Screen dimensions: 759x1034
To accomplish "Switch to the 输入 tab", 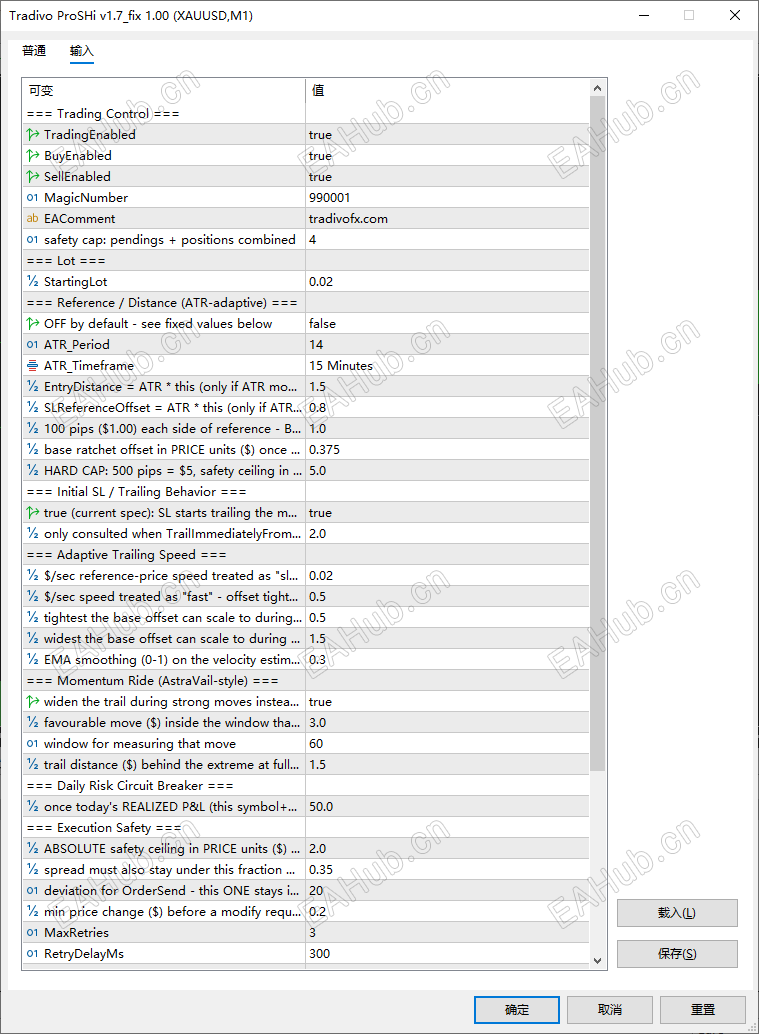I will [x=82, y=51].
